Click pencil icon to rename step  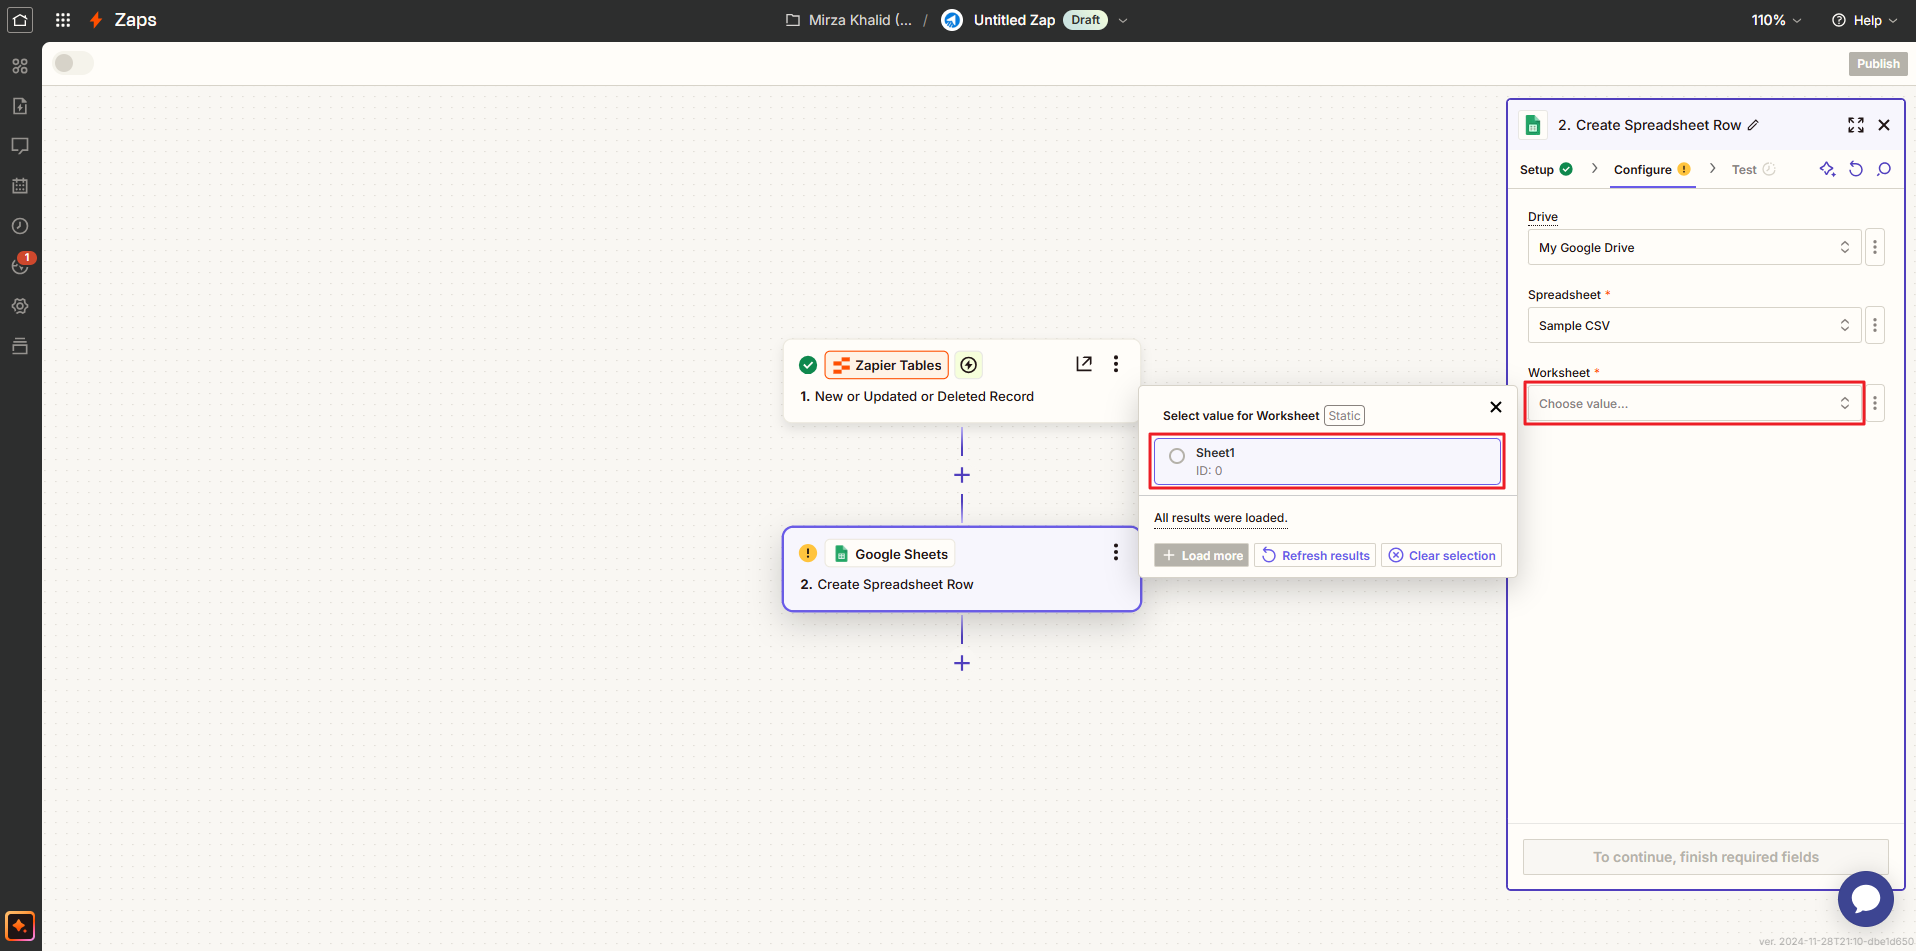[1753, 125]
